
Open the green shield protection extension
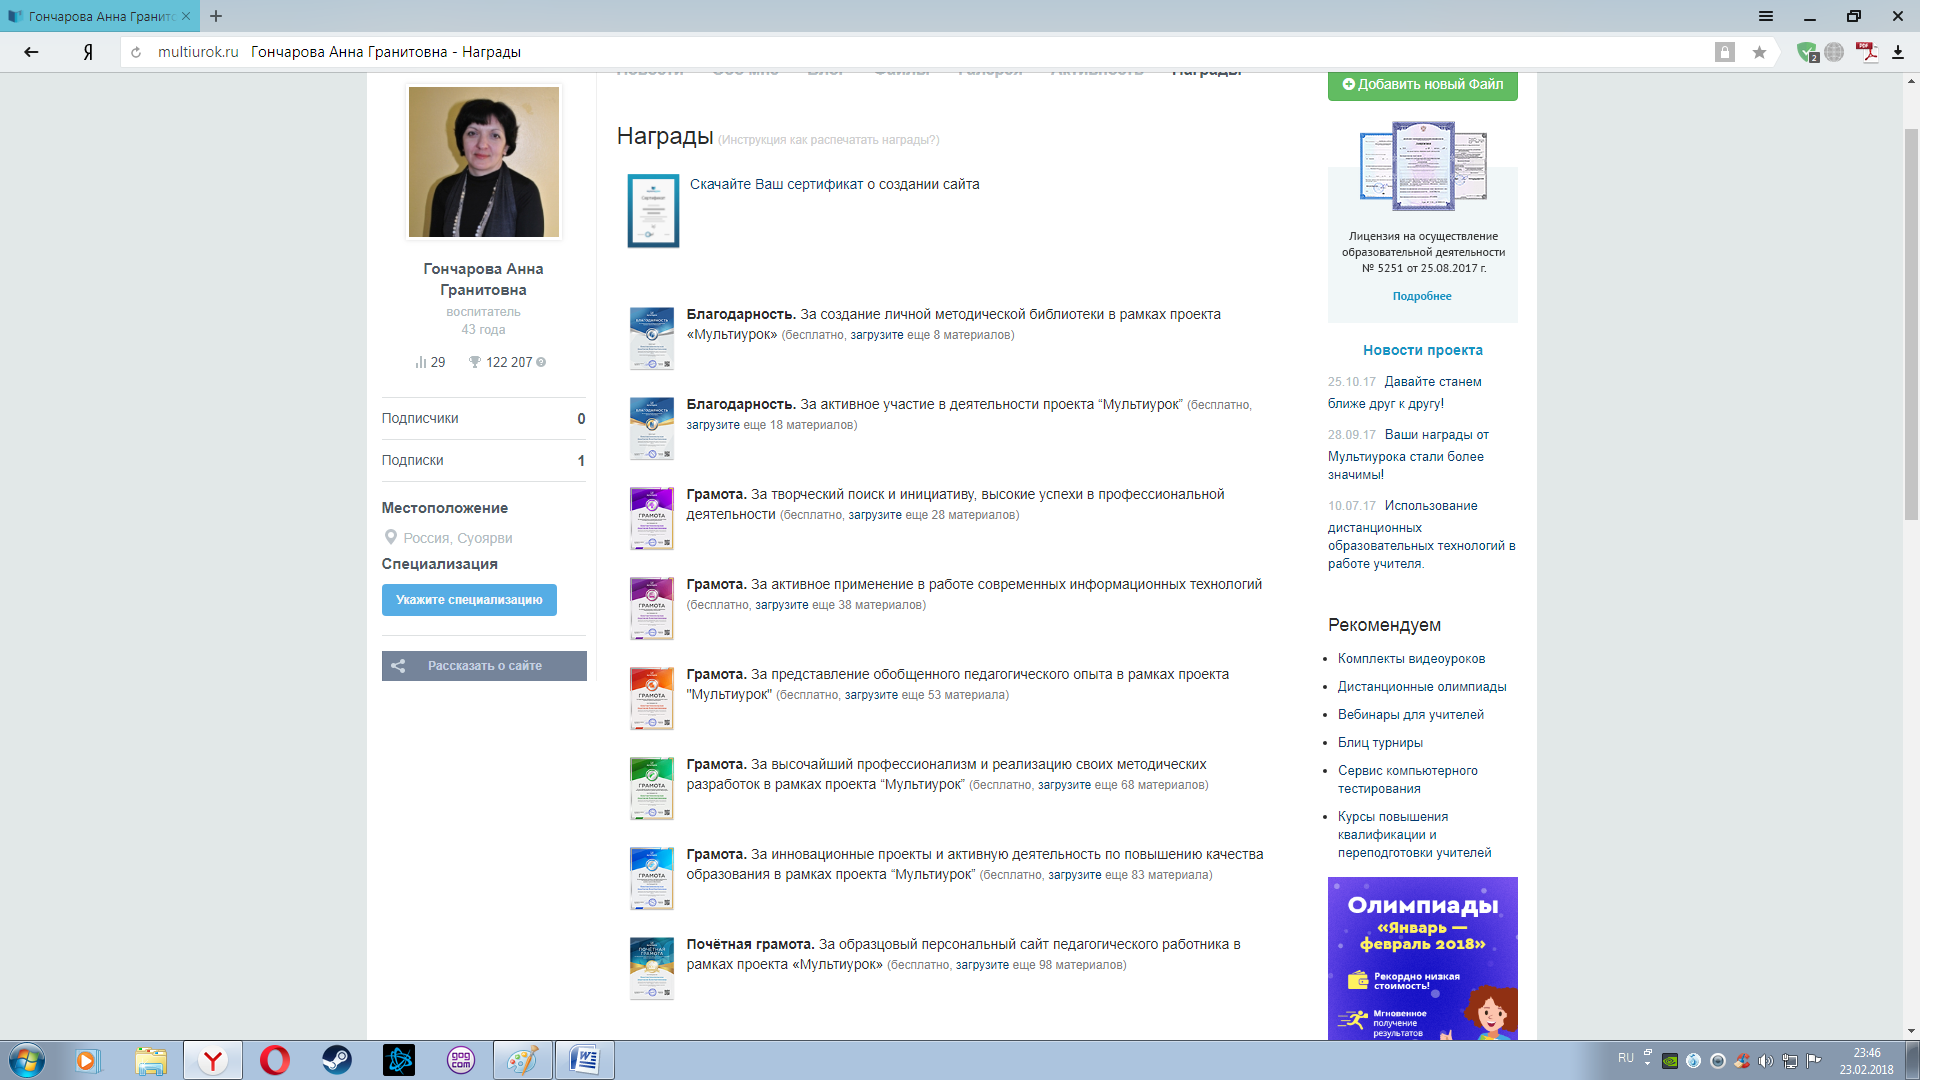[x=1806, y=52]
